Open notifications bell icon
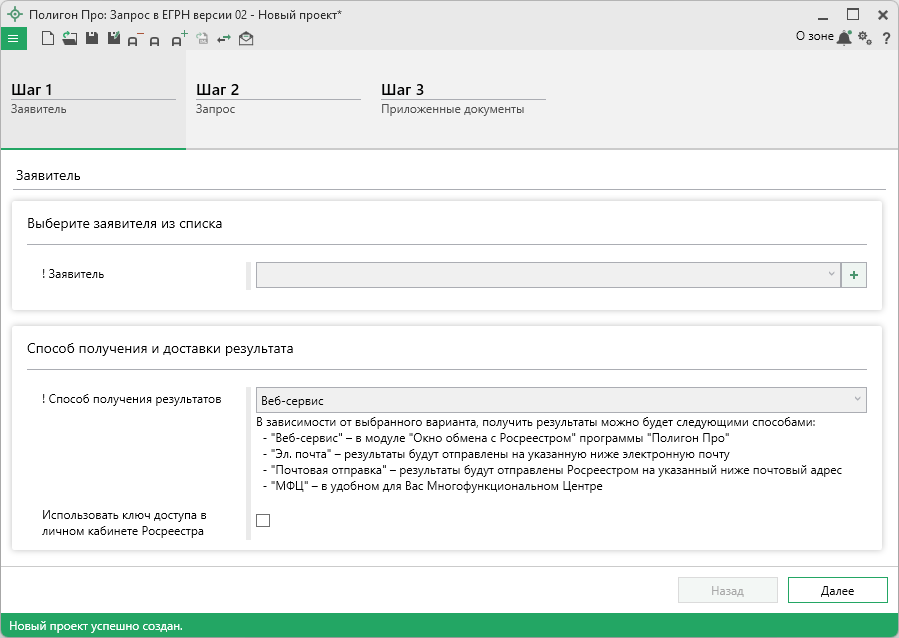The height and width of the screenshot is (638, 899). (x=845, y=38)
